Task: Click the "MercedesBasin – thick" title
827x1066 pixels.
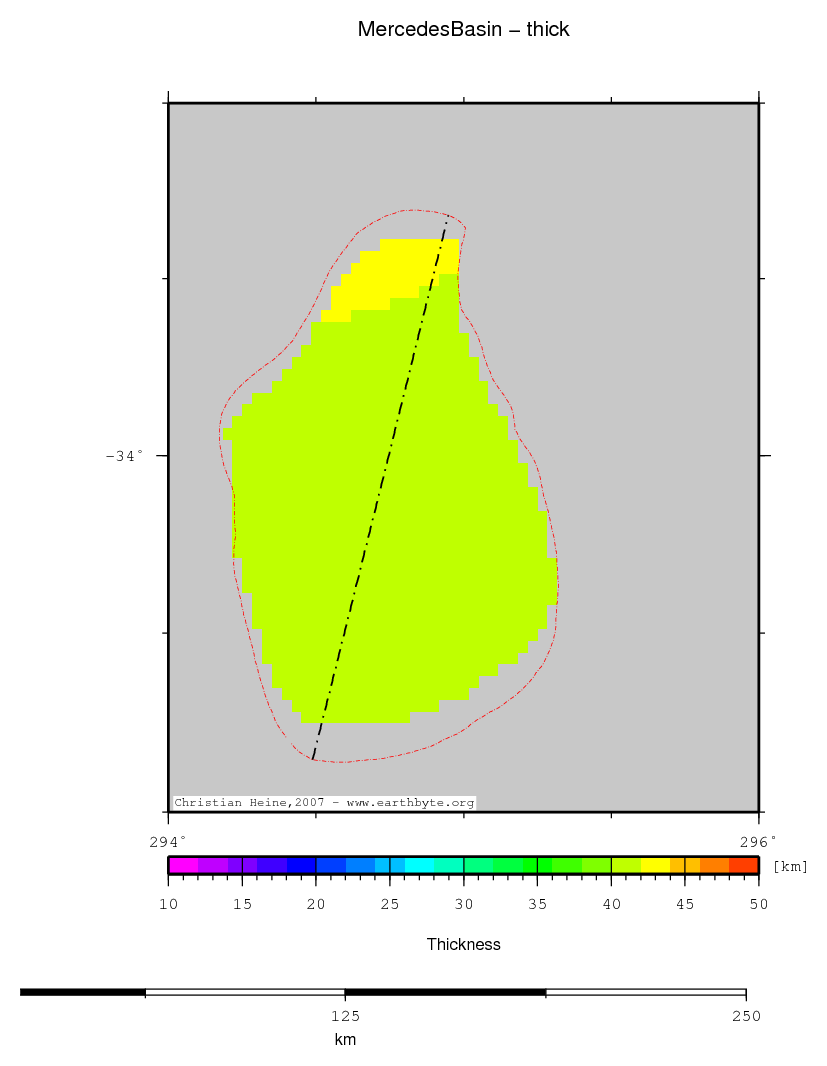Action: 463,30
